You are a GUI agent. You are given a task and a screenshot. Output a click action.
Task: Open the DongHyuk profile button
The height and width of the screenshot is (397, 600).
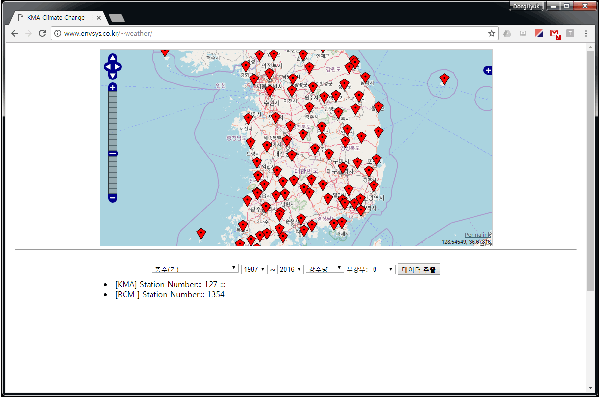pyautogui.click(x=527, y=6)
